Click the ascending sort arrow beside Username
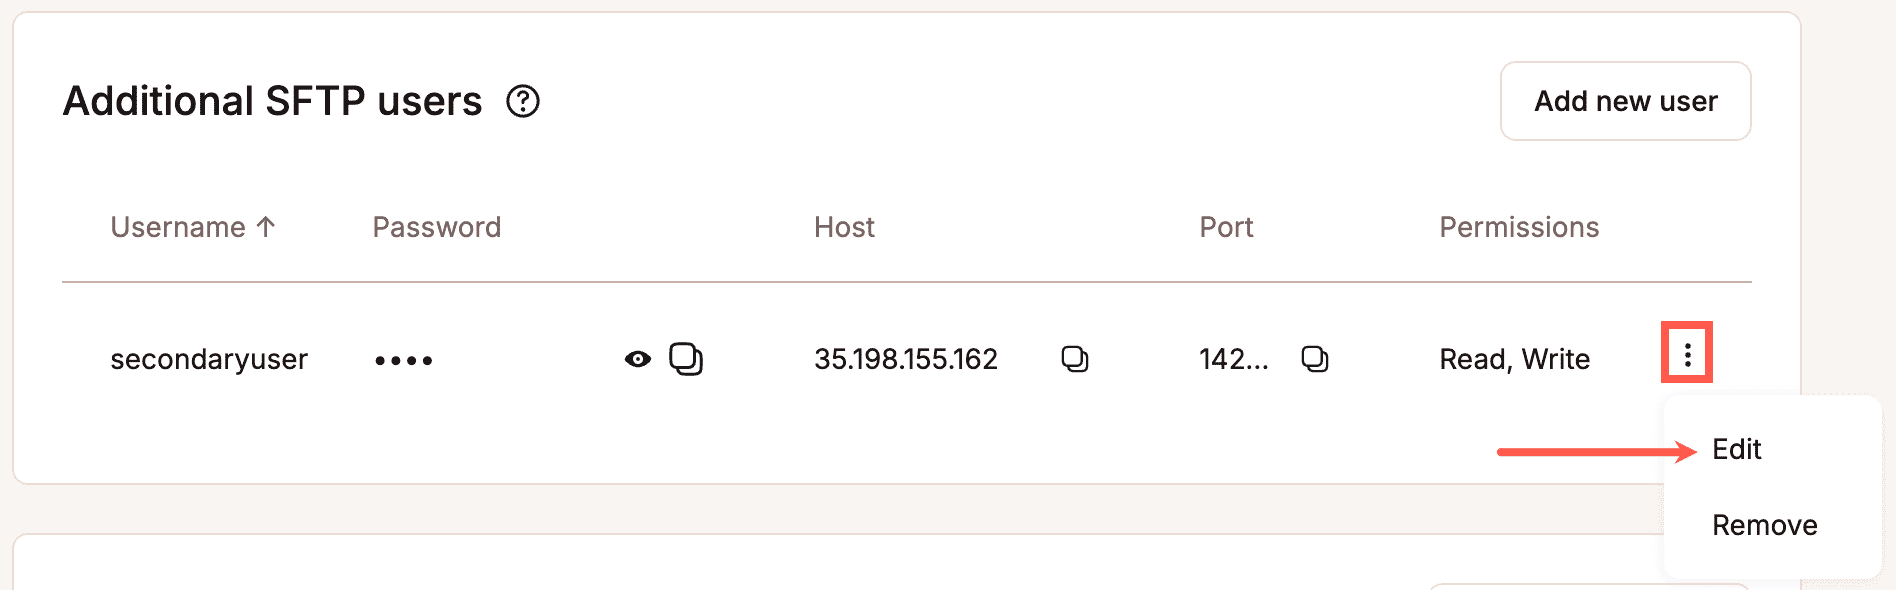 click(x=266, y=227)
